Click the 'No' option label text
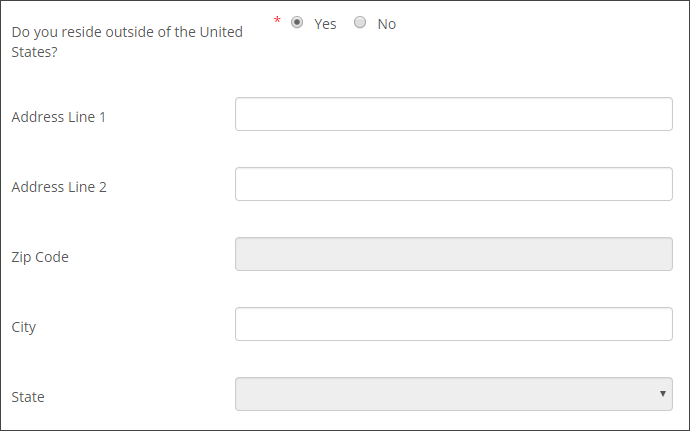Screen dimensions: 690x431 [x=387, y=24]
